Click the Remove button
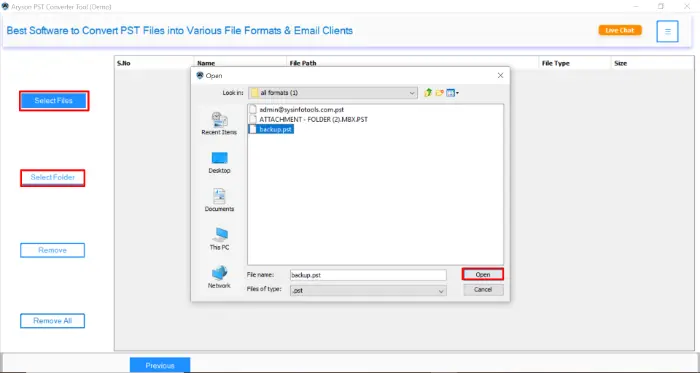 coord(52,250)
